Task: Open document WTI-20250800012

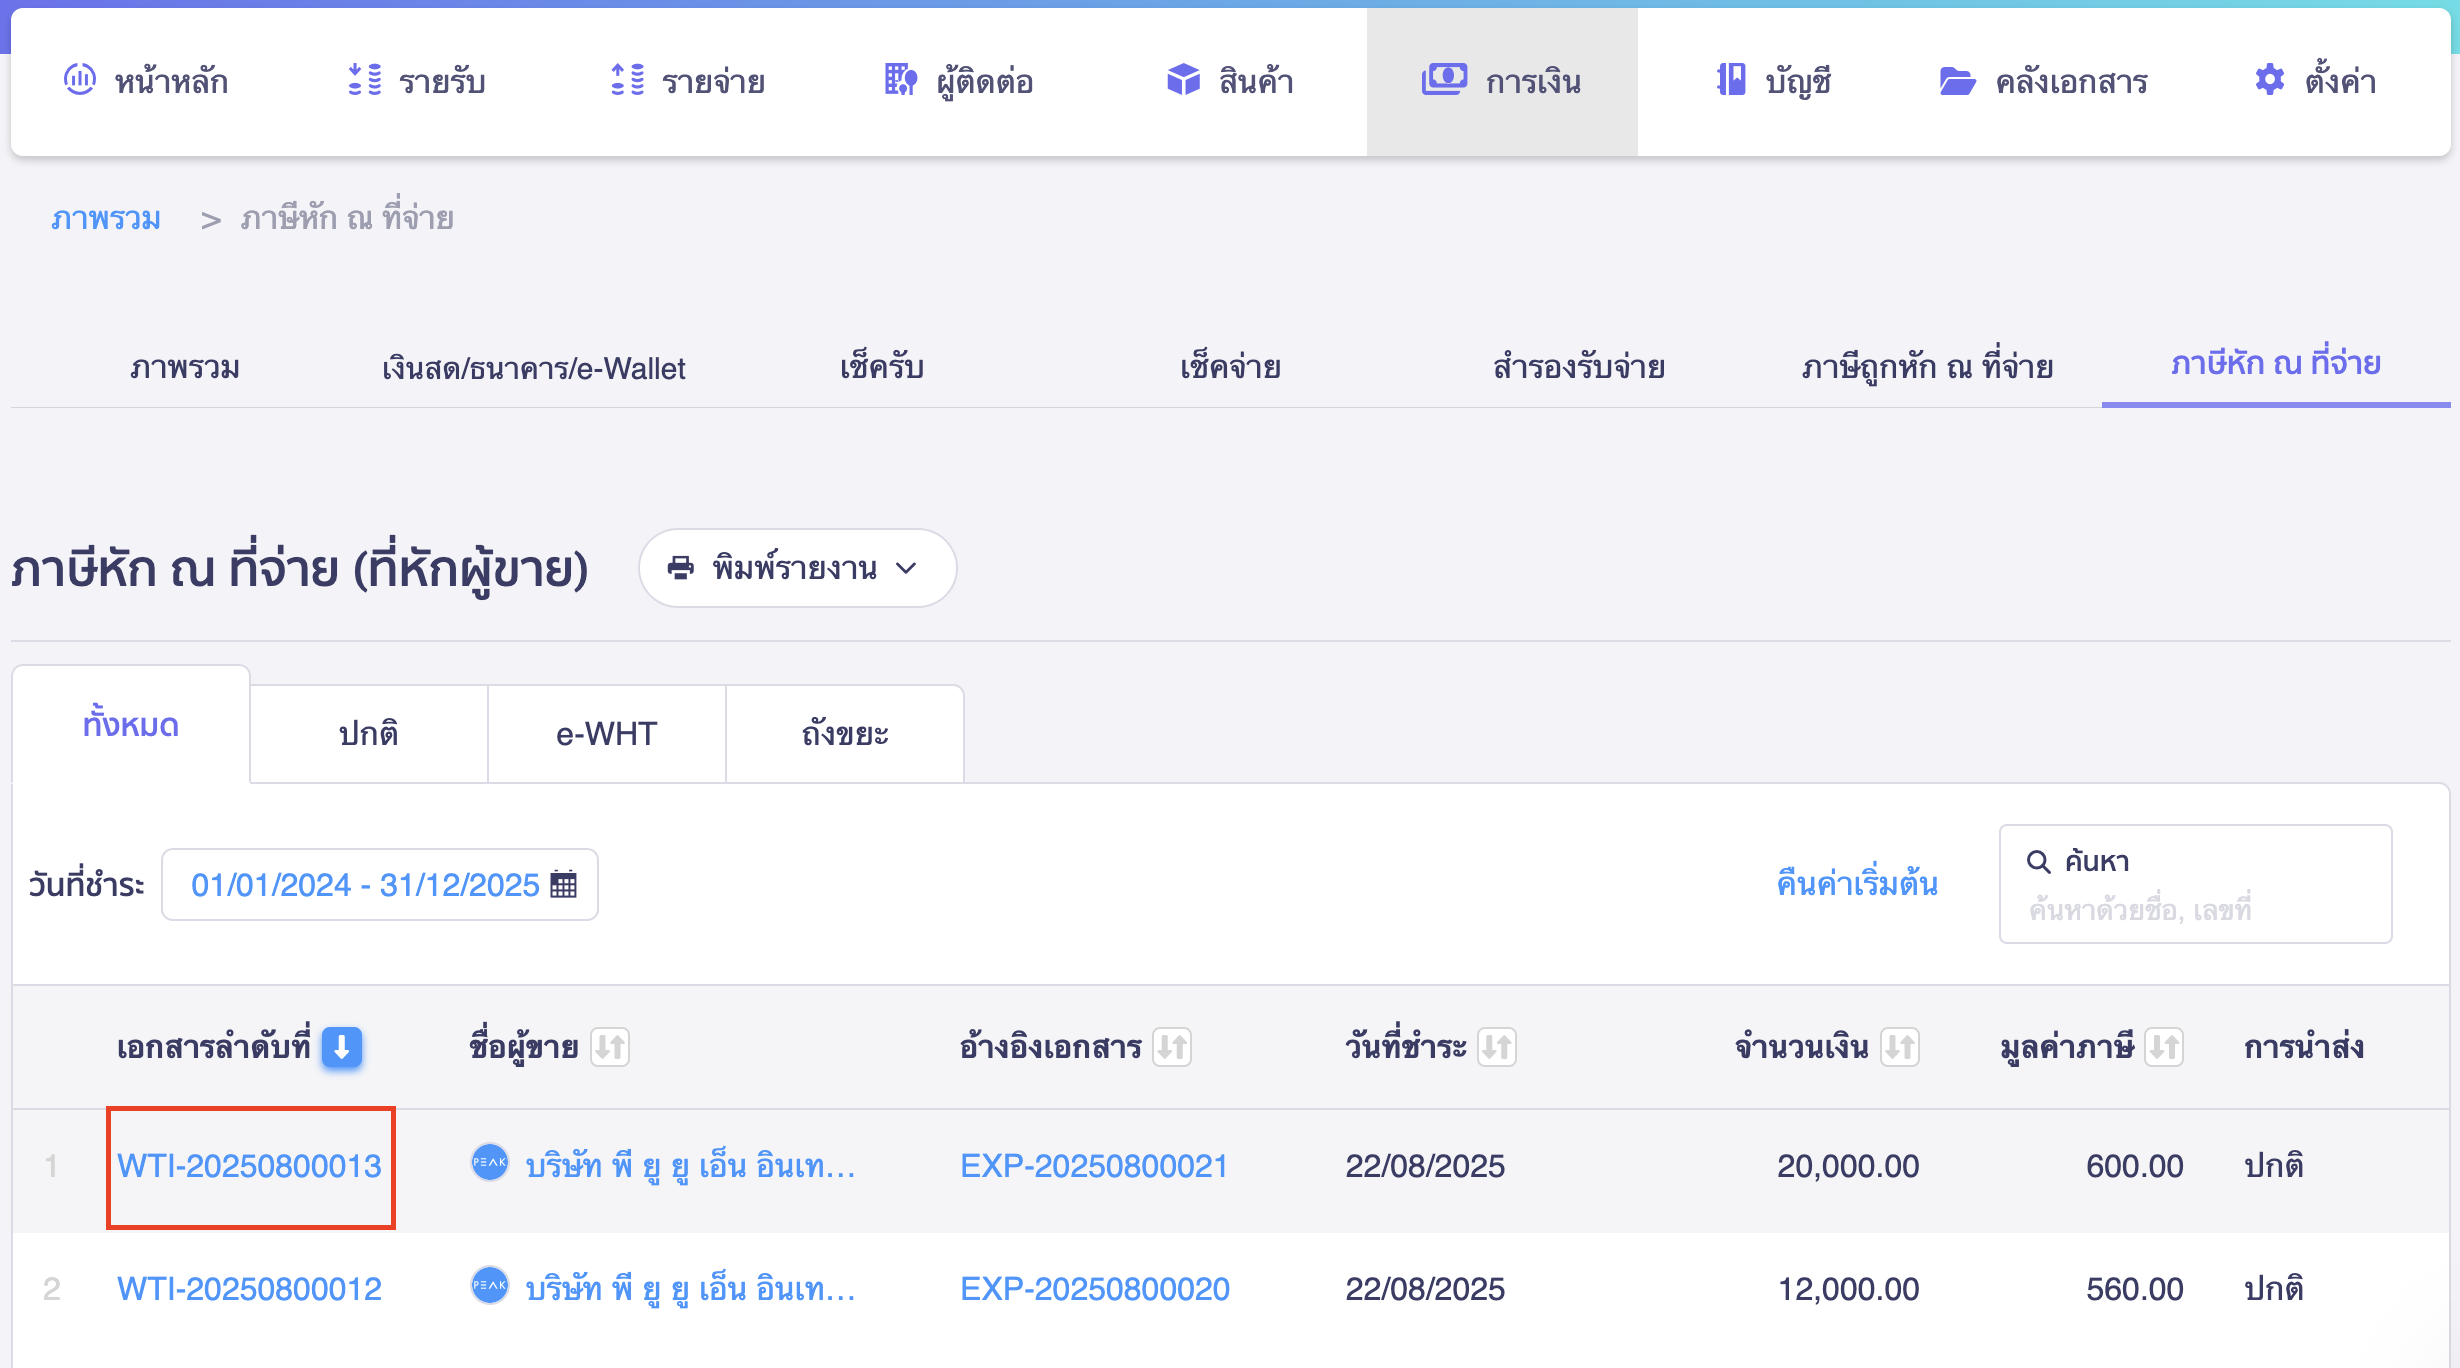Action: point(249,1288)
